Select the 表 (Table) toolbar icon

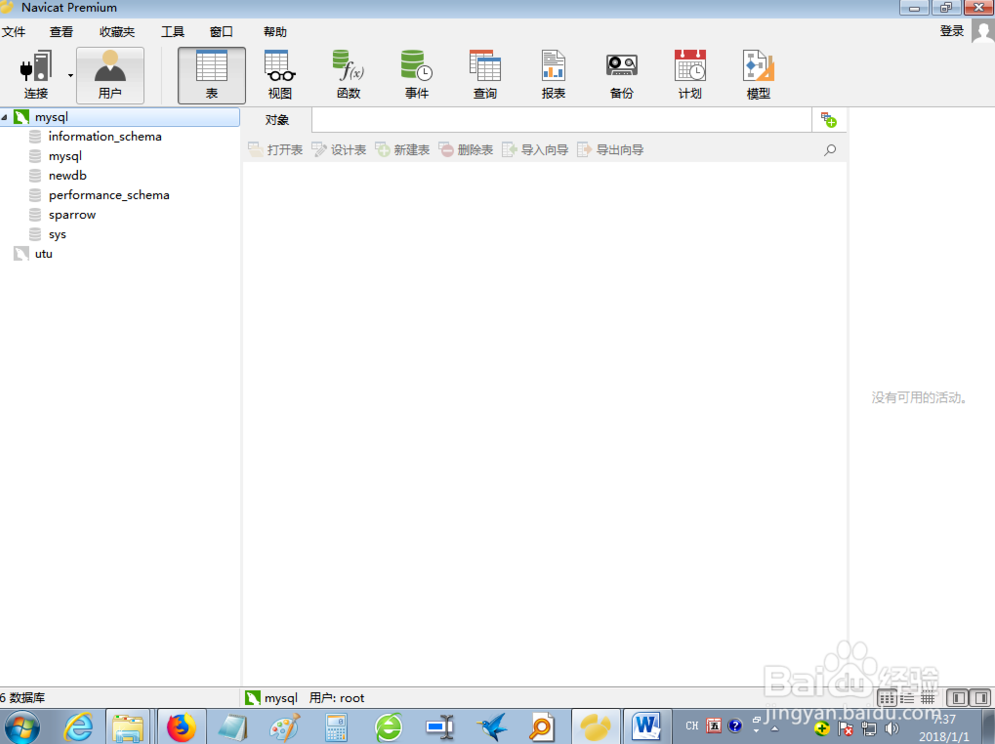(x=211, y=75)
